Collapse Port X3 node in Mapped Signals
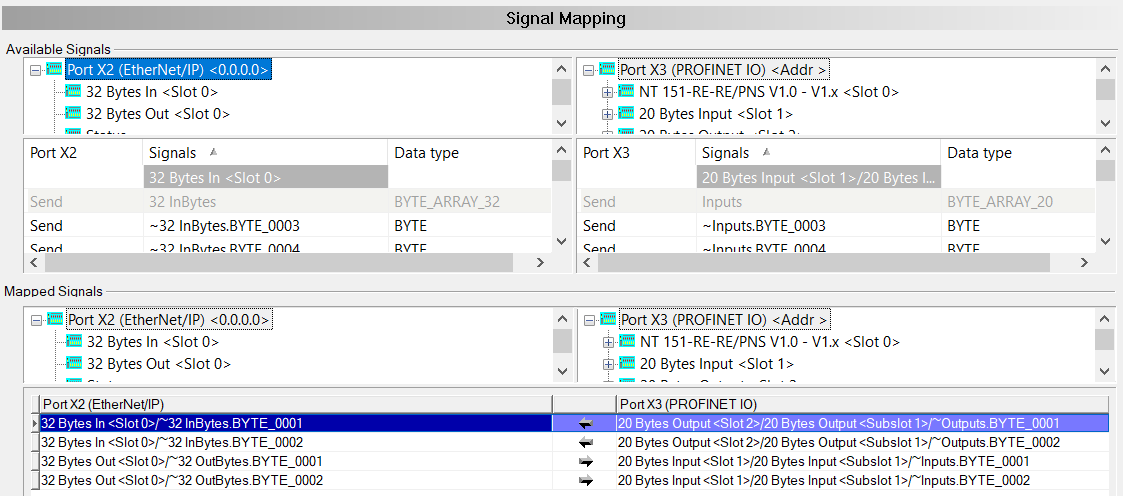Image resolution: width=1123 pixels, height=496 pixels. click(588, 320)
